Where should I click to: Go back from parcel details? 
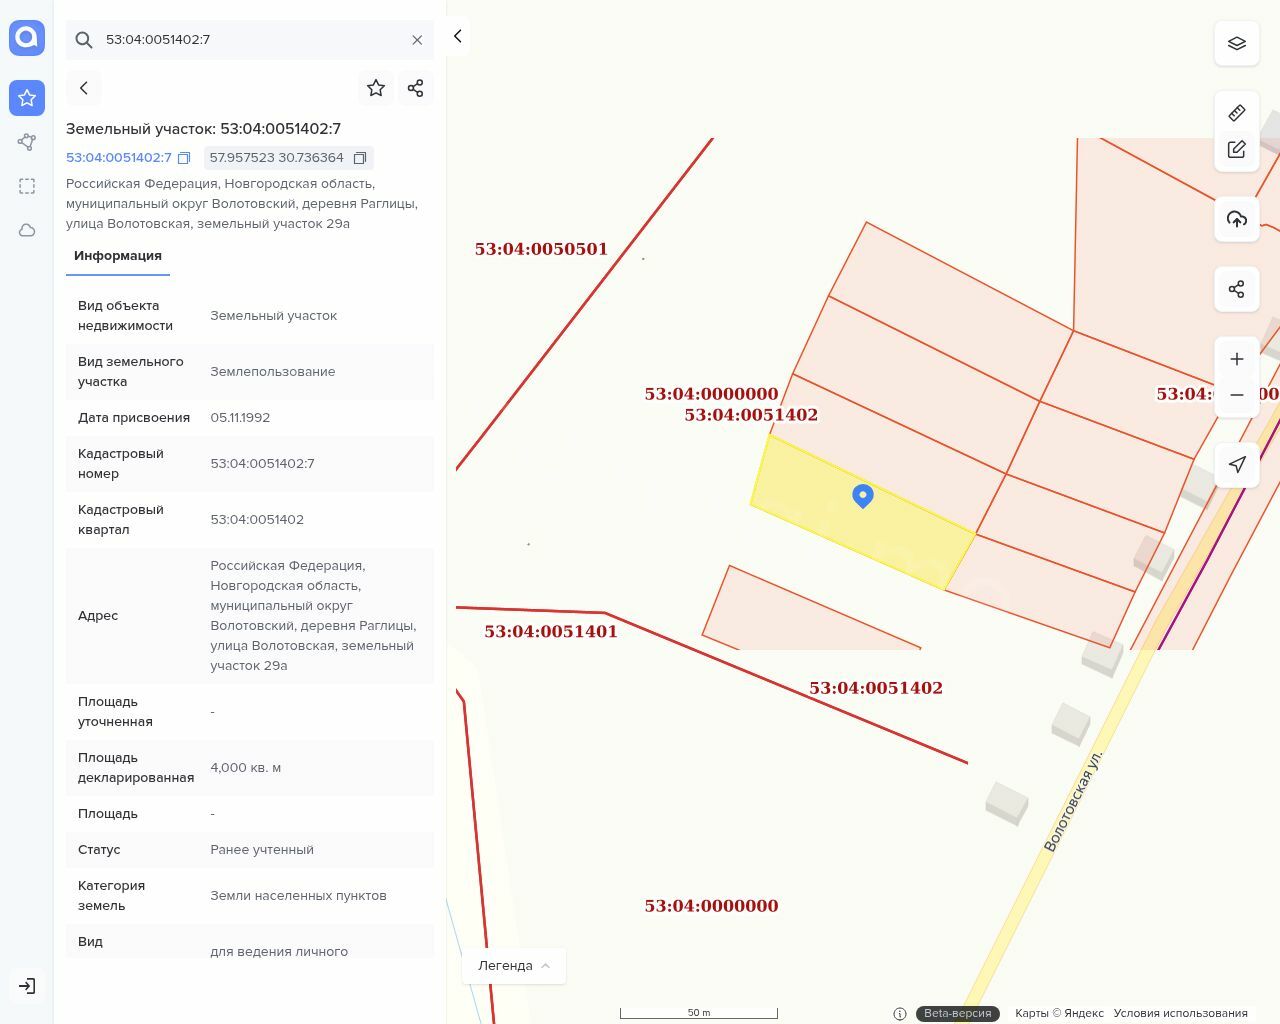(84, 88)
